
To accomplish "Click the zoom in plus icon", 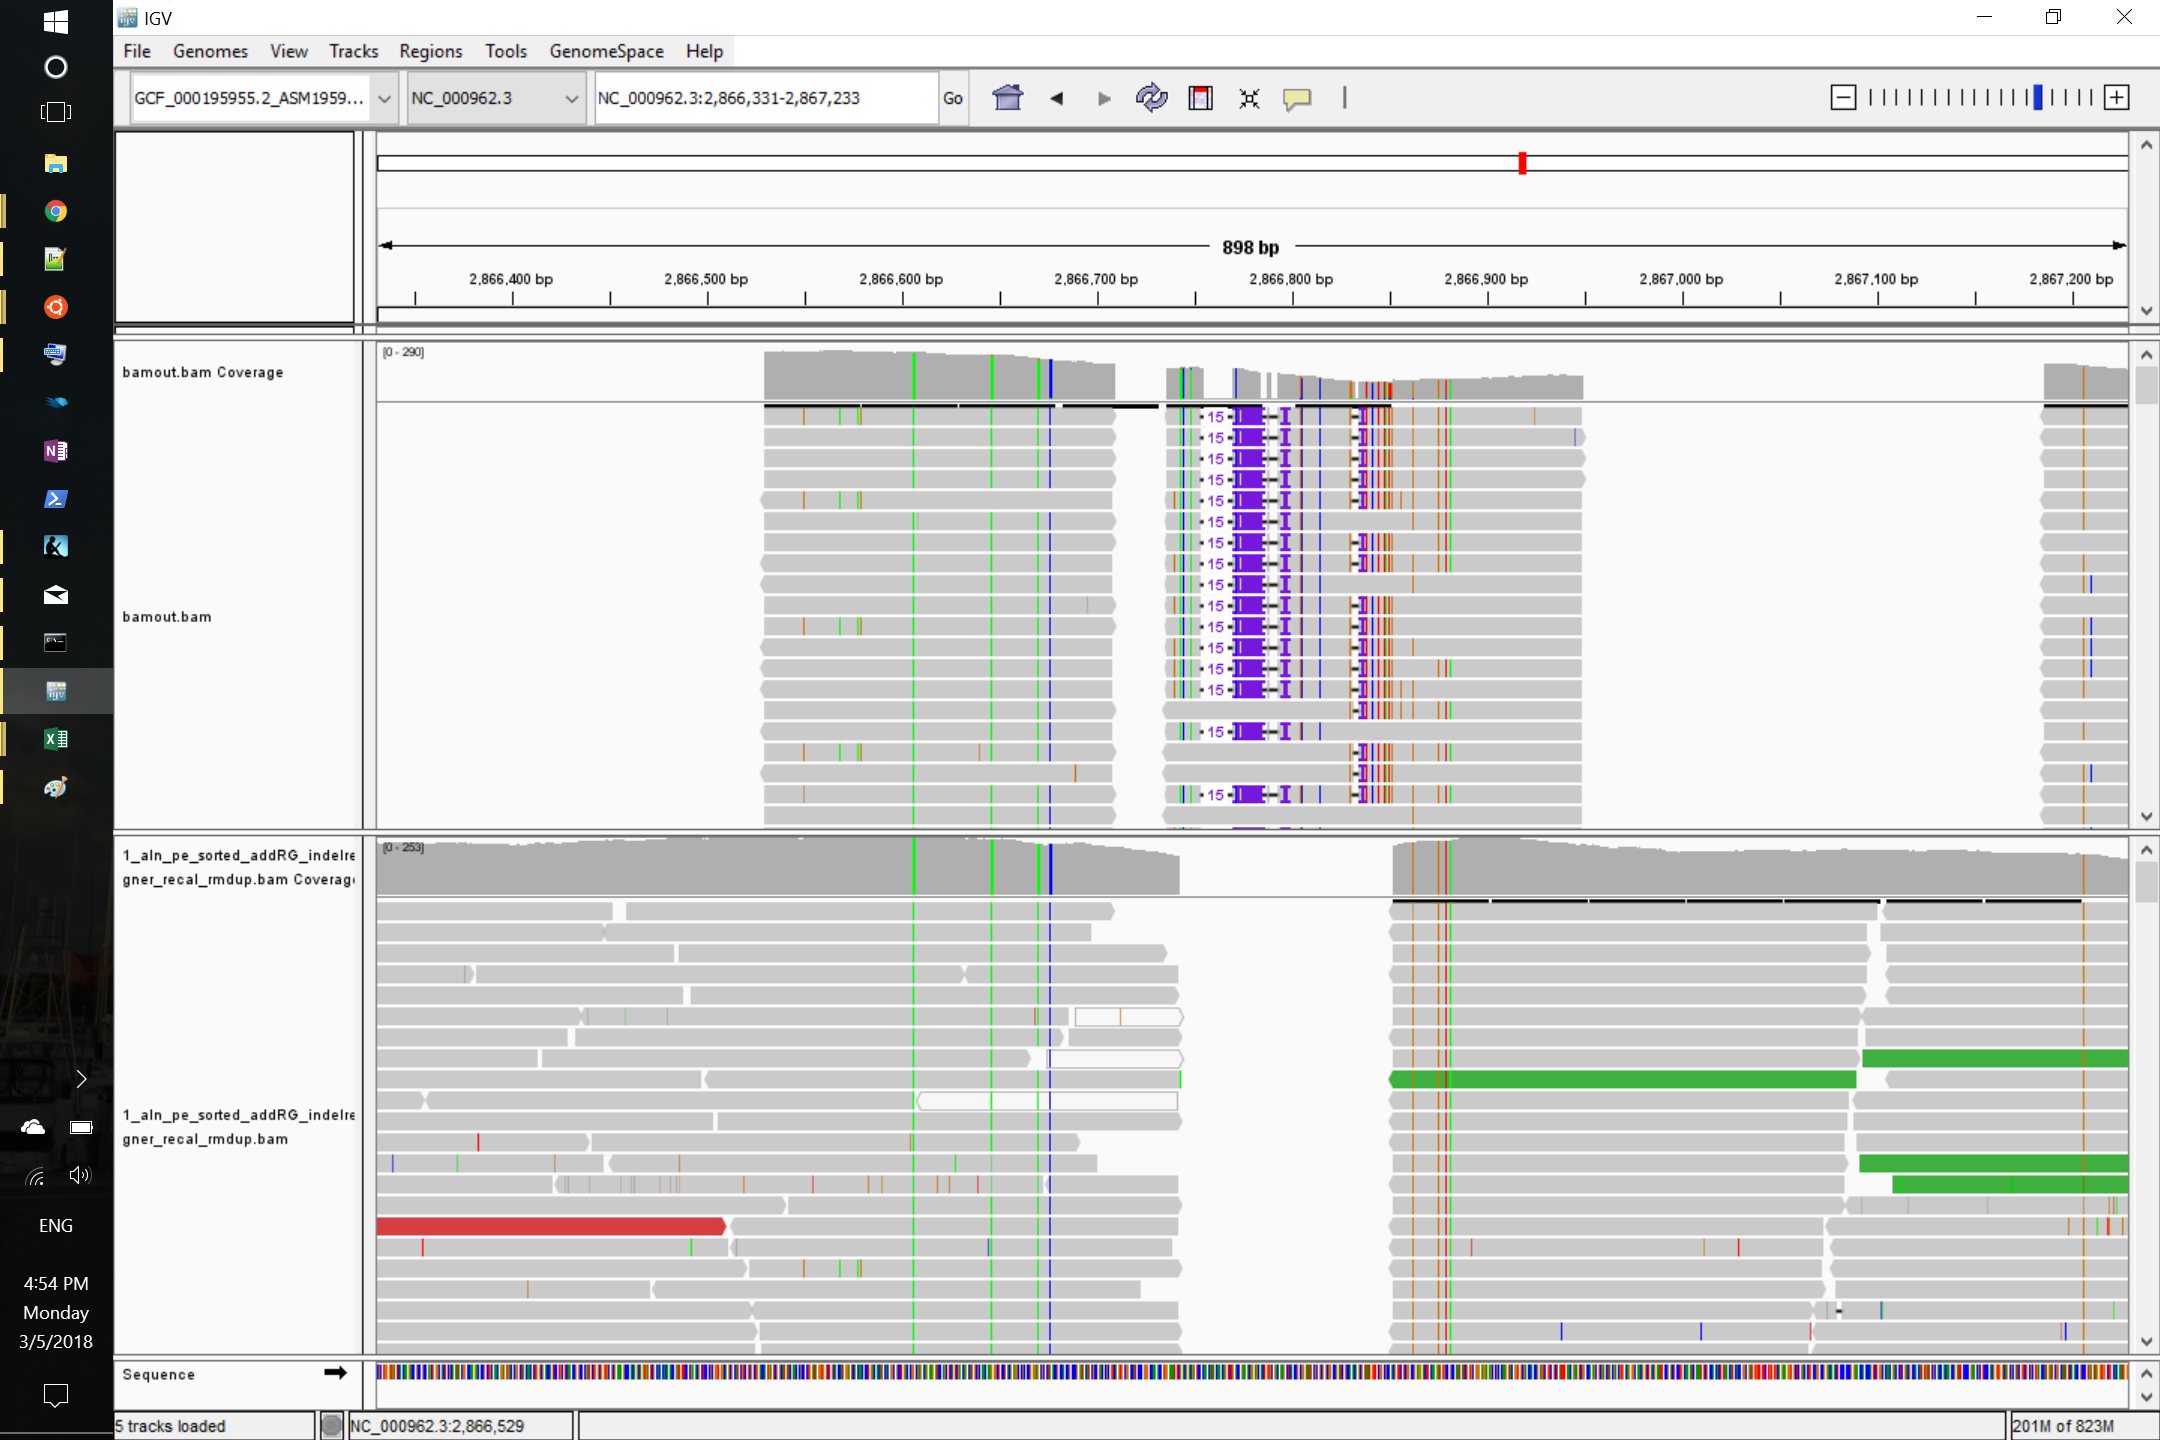I will (x=2116, y=97).
